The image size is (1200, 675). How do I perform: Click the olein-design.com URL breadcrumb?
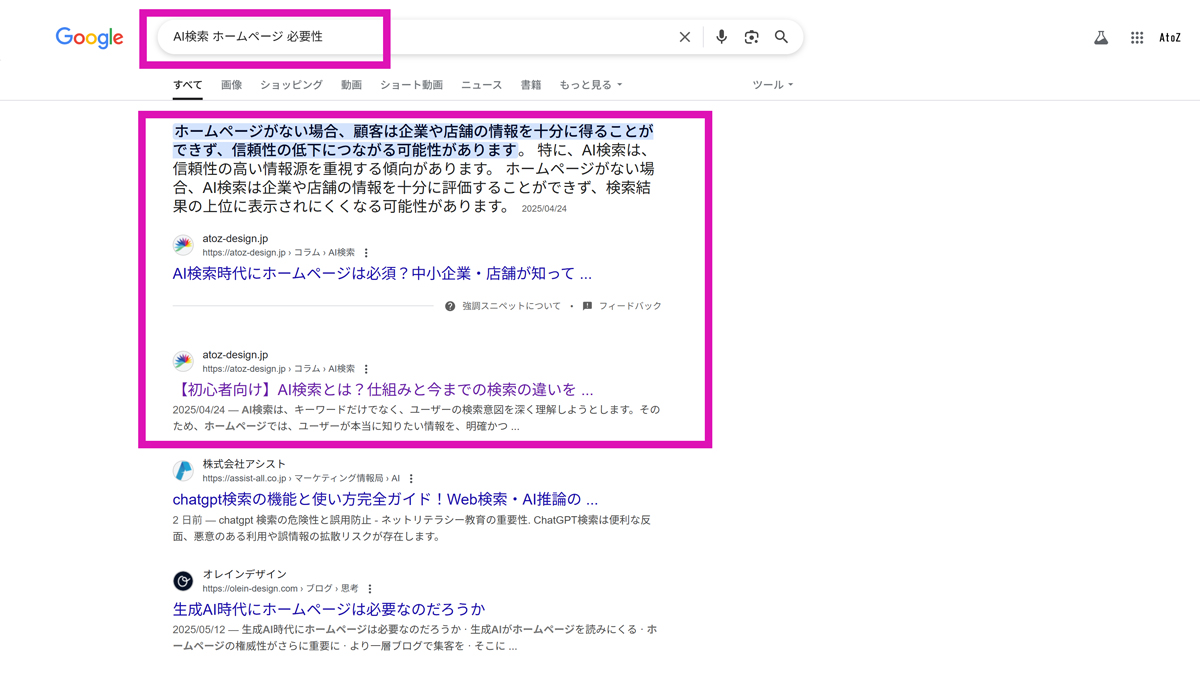coord(280,589)
